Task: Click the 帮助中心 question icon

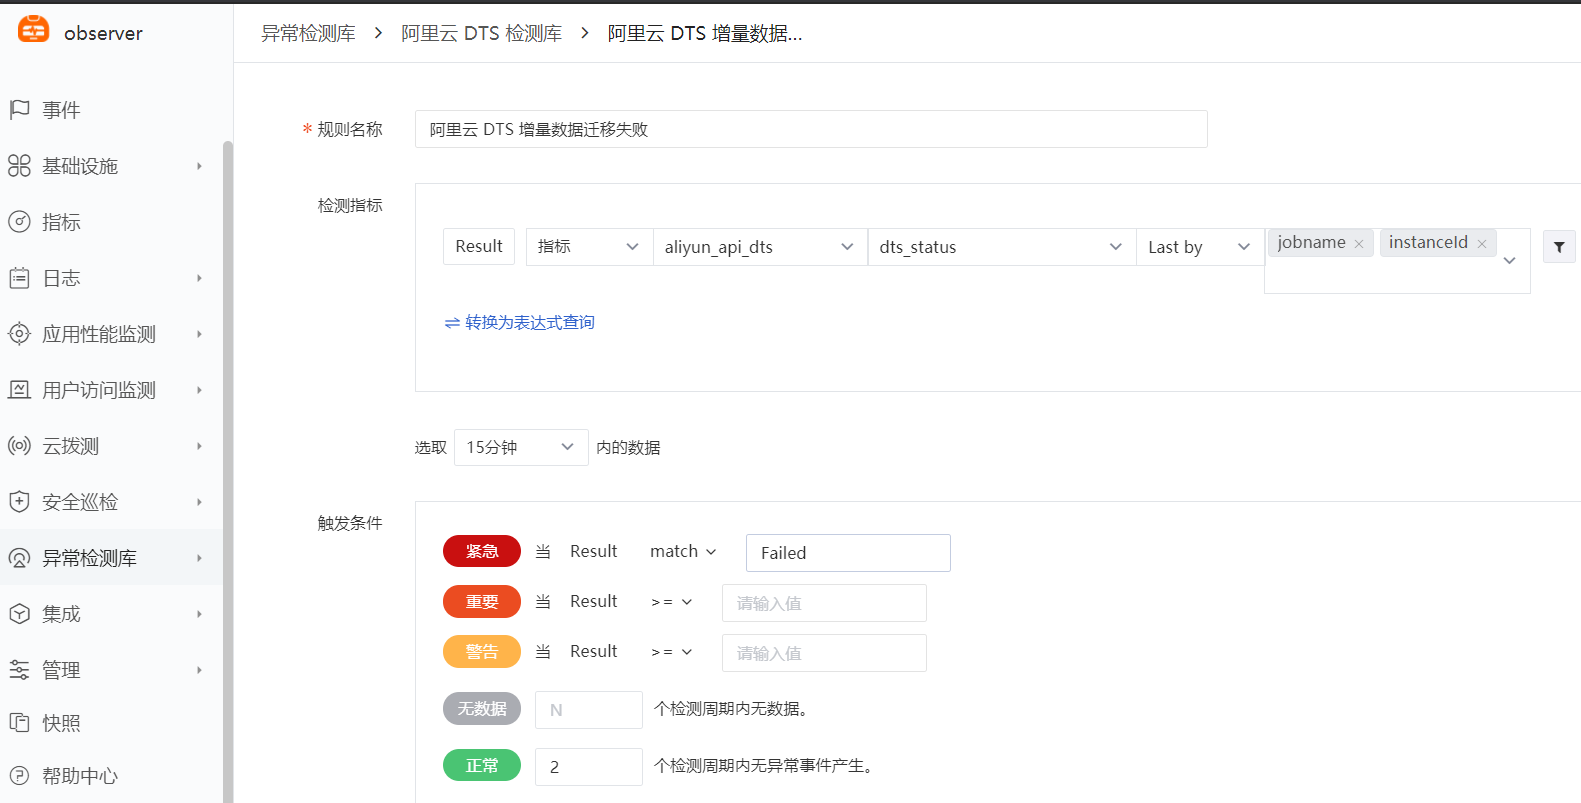Action: coord(19,775)
